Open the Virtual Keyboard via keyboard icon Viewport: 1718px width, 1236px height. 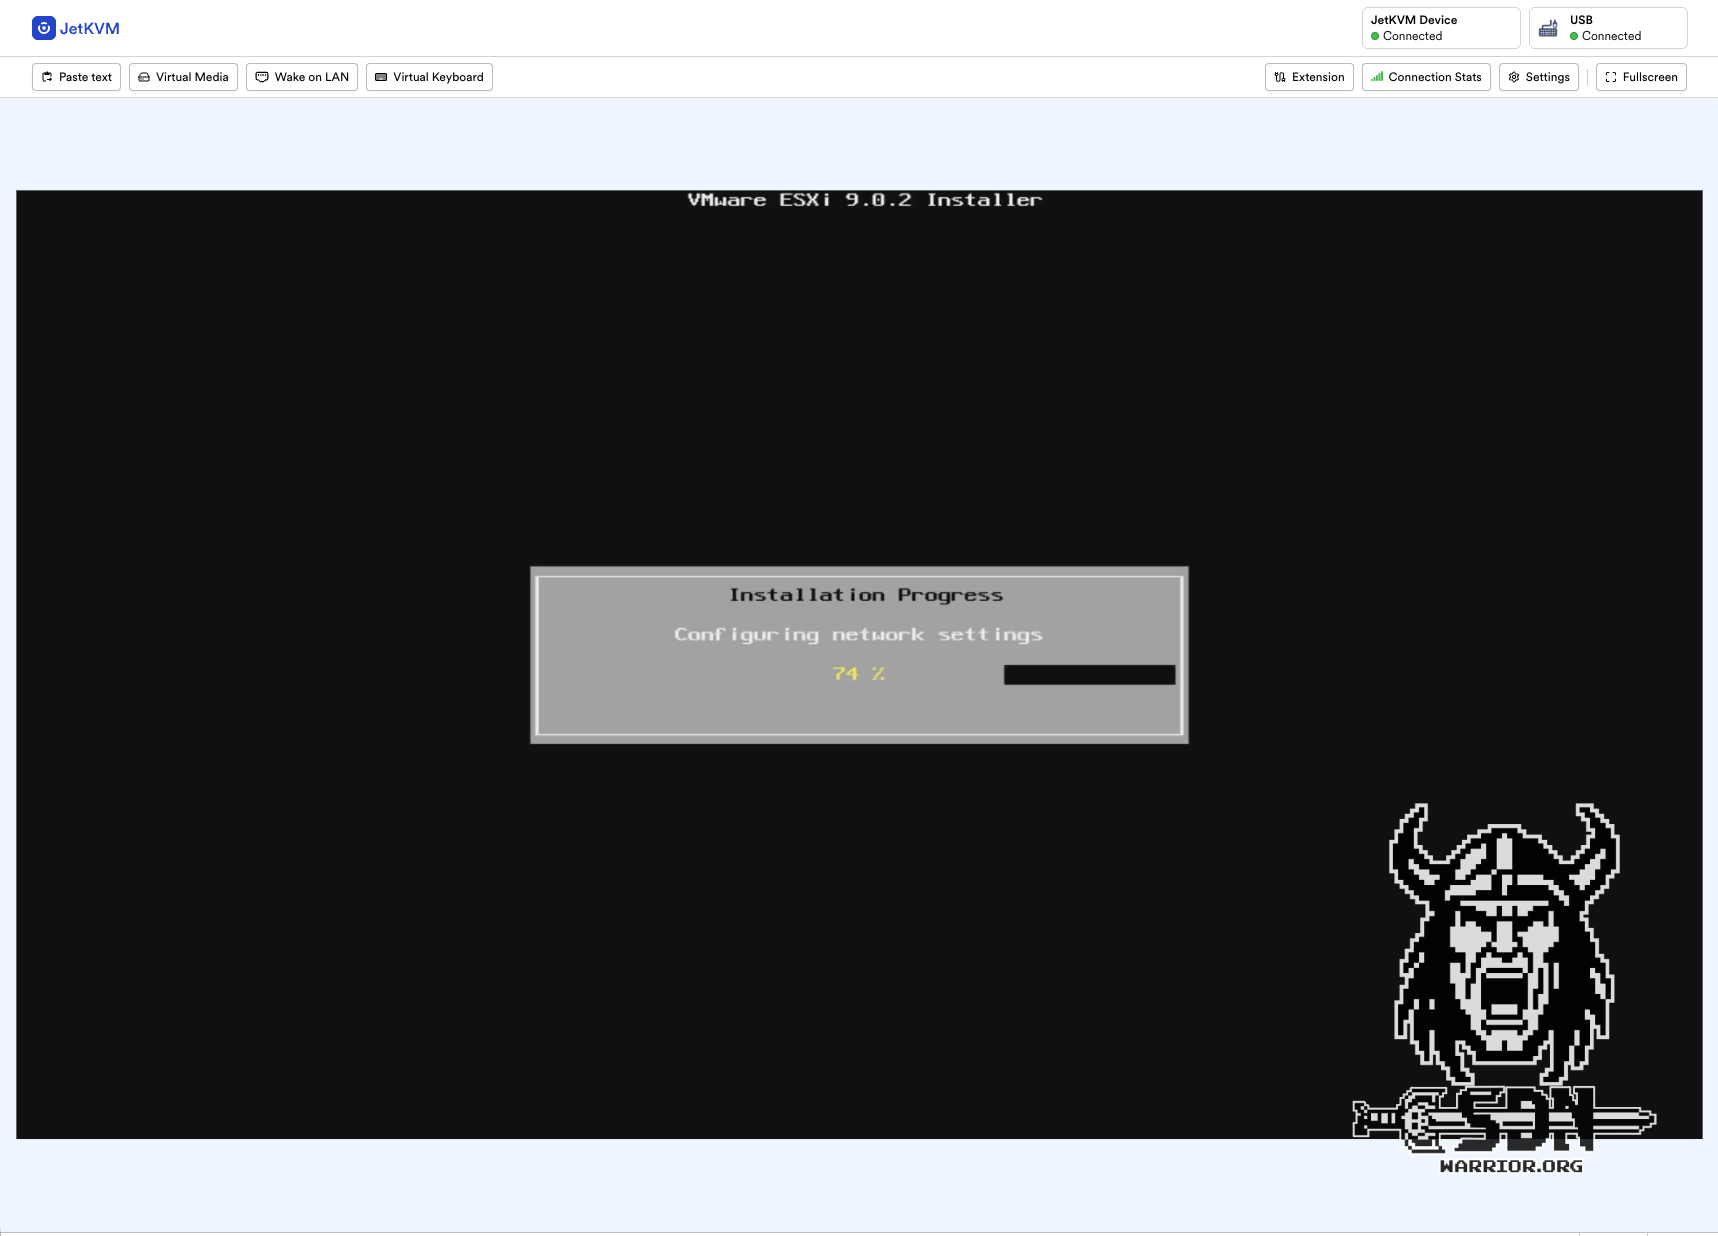(381, 77)
